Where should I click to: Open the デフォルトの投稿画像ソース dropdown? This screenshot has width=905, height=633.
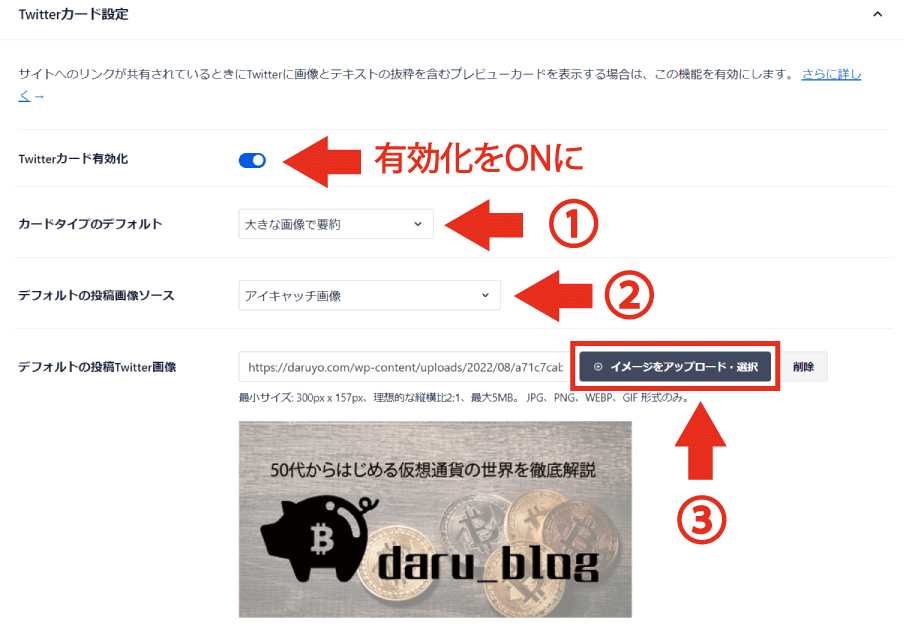369,295
